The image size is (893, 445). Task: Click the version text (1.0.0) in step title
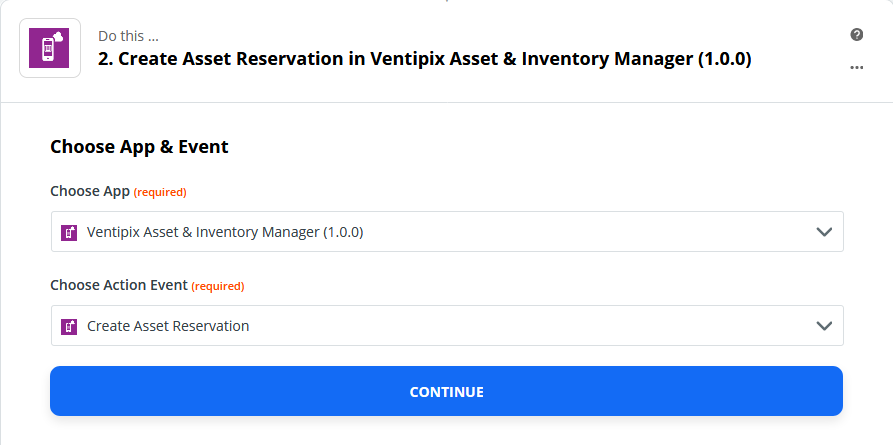tap(724, 59)
